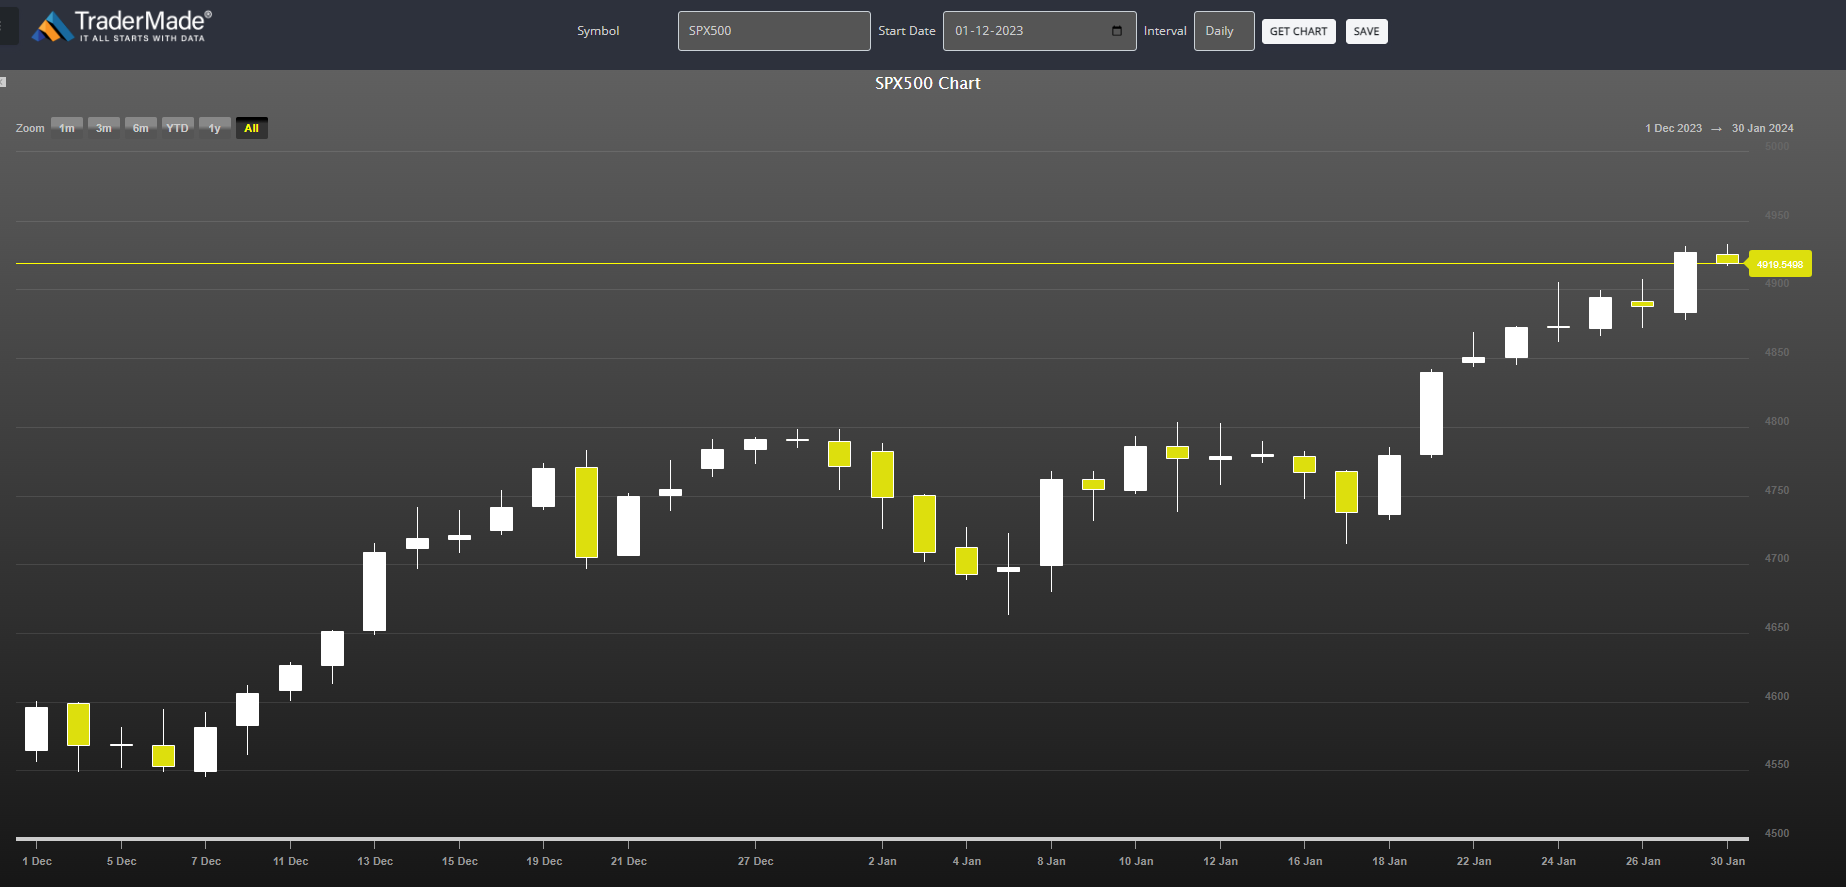The width and height of the screenshot is (1846, 887).
Task: Click the 10 Jan x-axis label
Action: 1136,861
